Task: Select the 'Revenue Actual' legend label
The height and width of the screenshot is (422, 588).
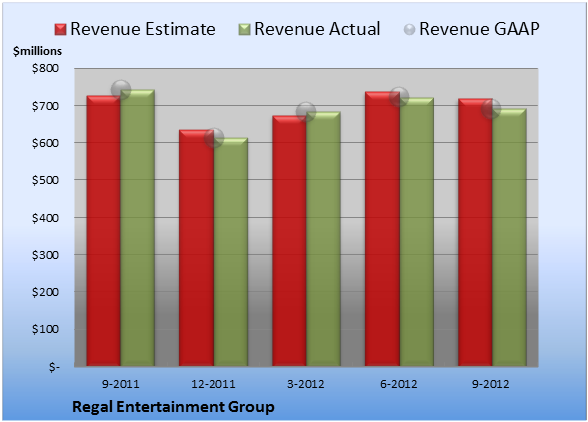Action: coord(317,29)
